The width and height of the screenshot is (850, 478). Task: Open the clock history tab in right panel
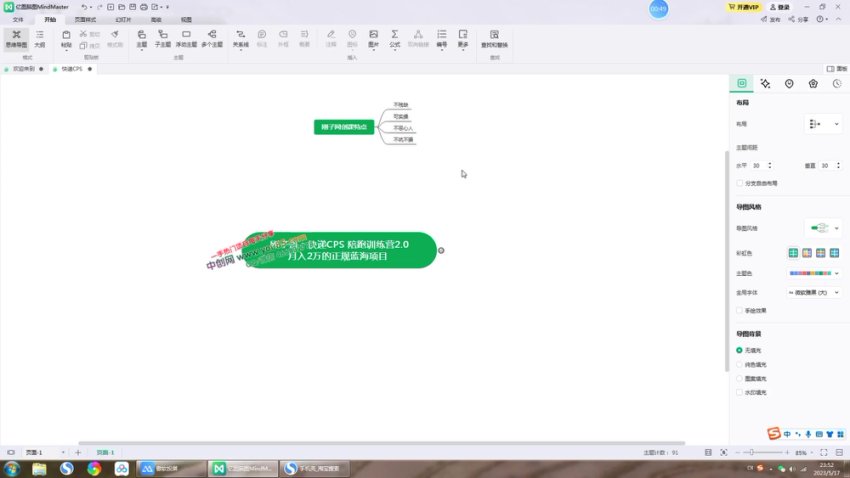(x=837, y=83)
